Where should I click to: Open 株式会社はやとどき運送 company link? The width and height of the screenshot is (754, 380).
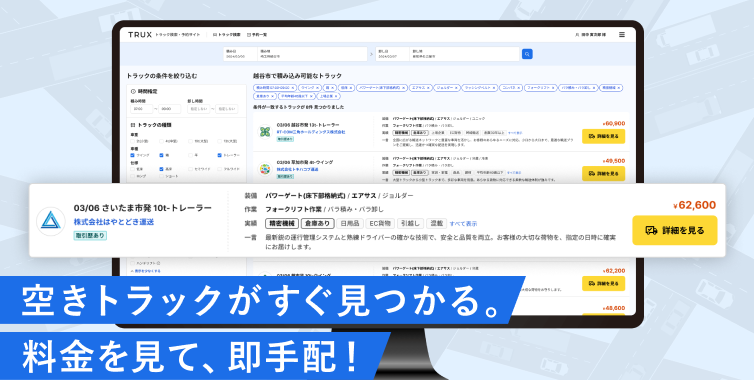[x=113, y=222]
